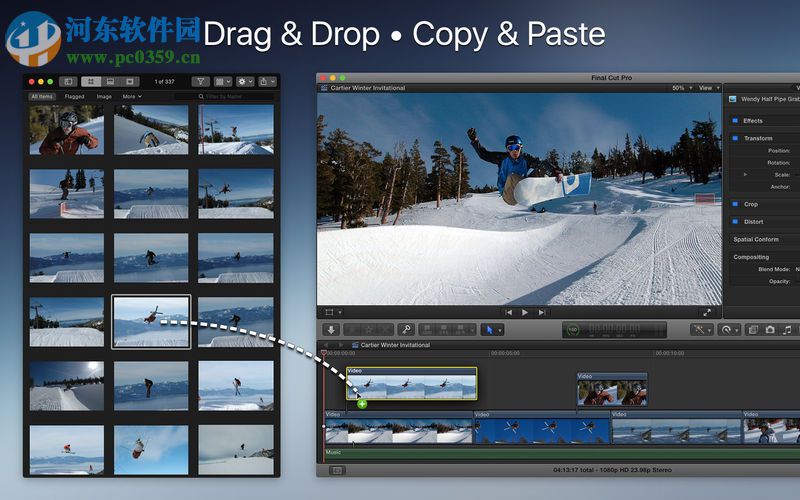The width and height of the screenshot is (800, 500).
Task: Select the highlighted skier jump thumbnail
Action: (x=151, y=322)
